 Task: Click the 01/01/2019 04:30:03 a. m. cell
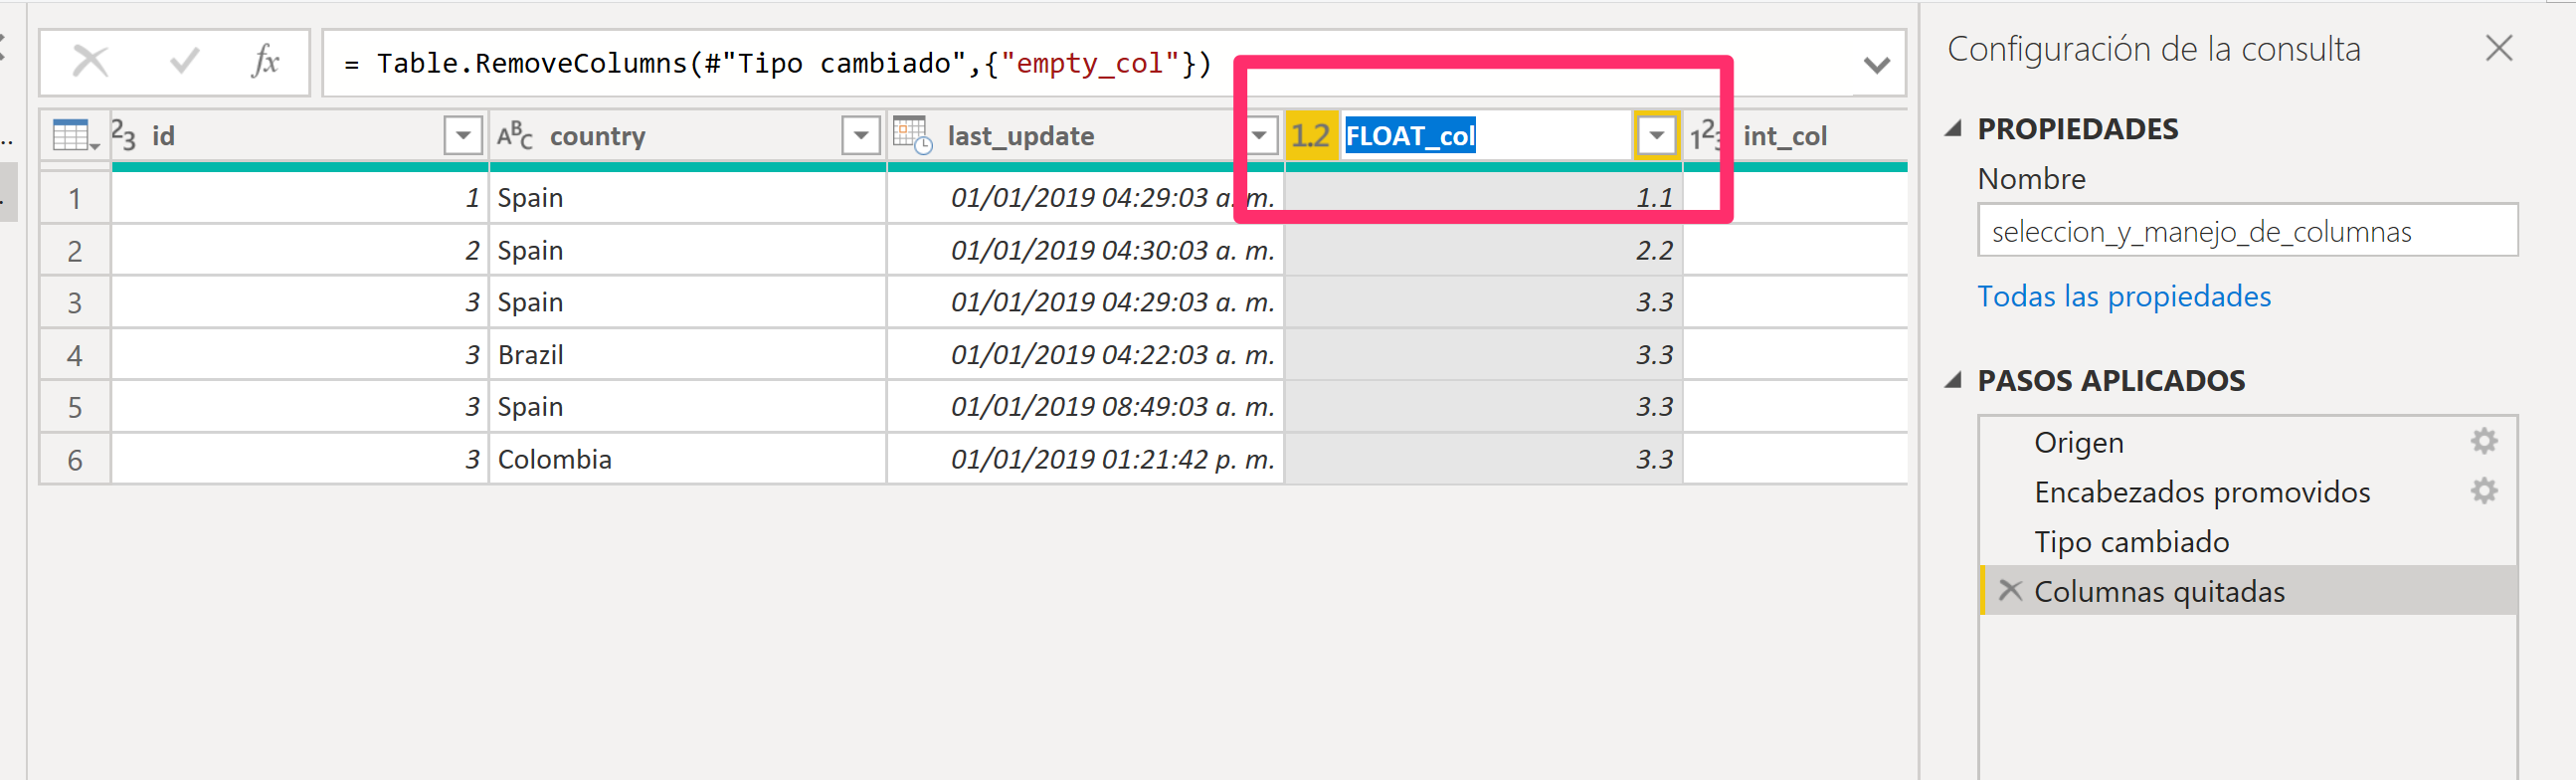(x=1085, y=251)
